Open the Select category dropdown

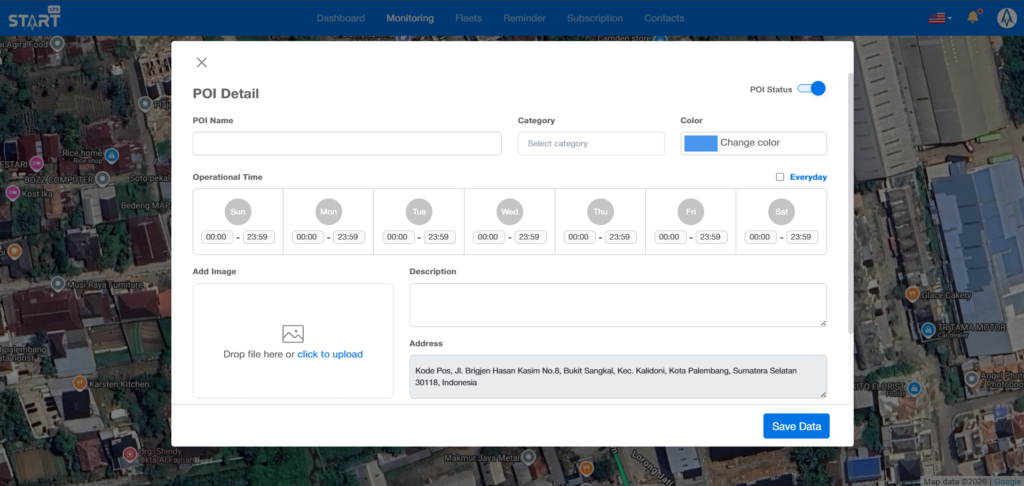[x=591, y=144]
